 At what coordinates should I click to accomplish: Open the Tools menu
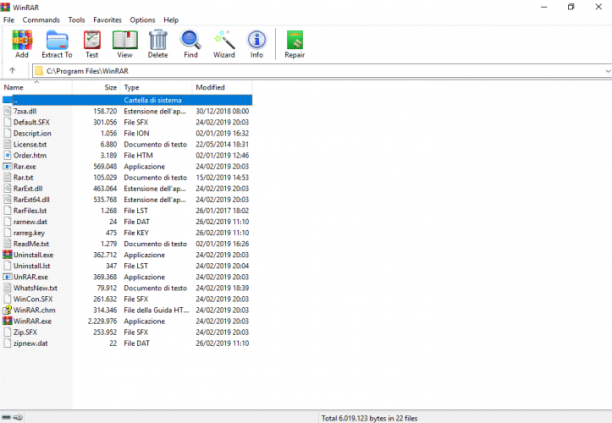tap(76, 20)
